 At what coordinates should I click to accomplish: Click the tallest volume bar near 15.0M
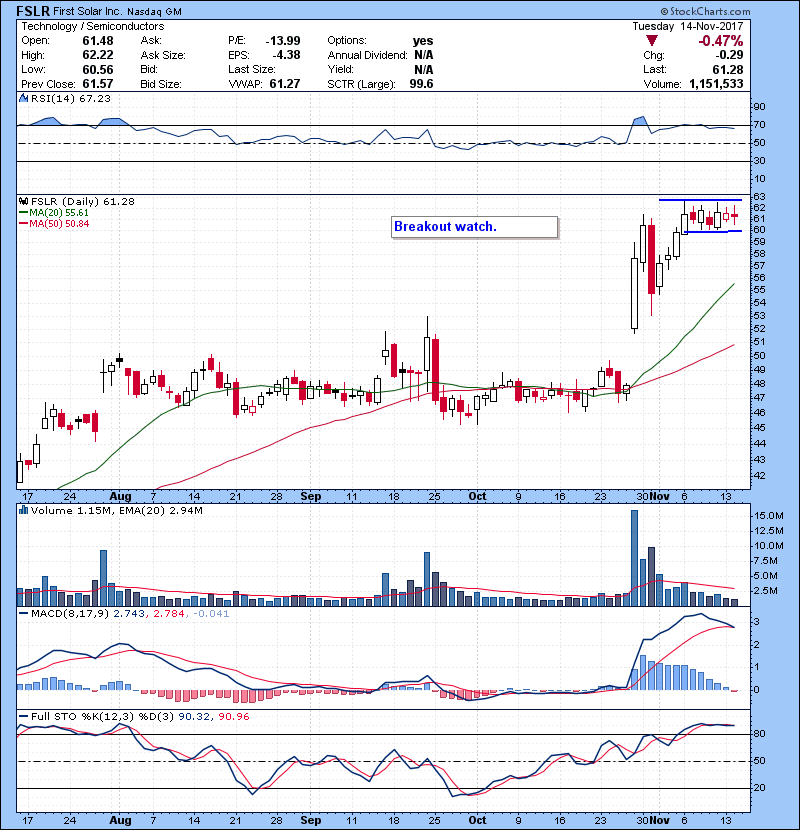634,558
